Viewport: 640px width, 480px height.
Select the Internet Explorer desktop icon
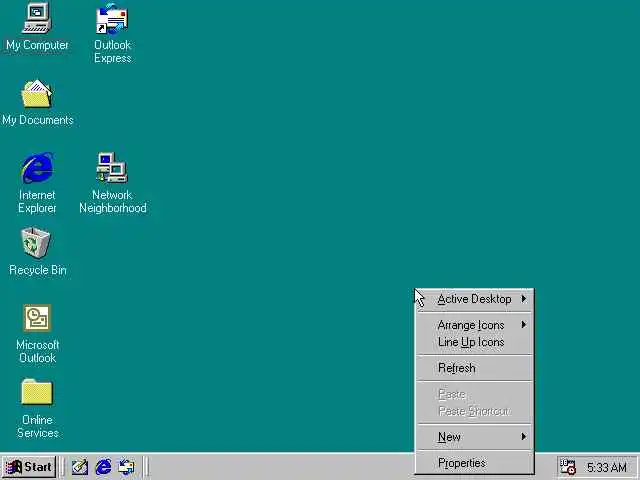click(x=37, y=168)
